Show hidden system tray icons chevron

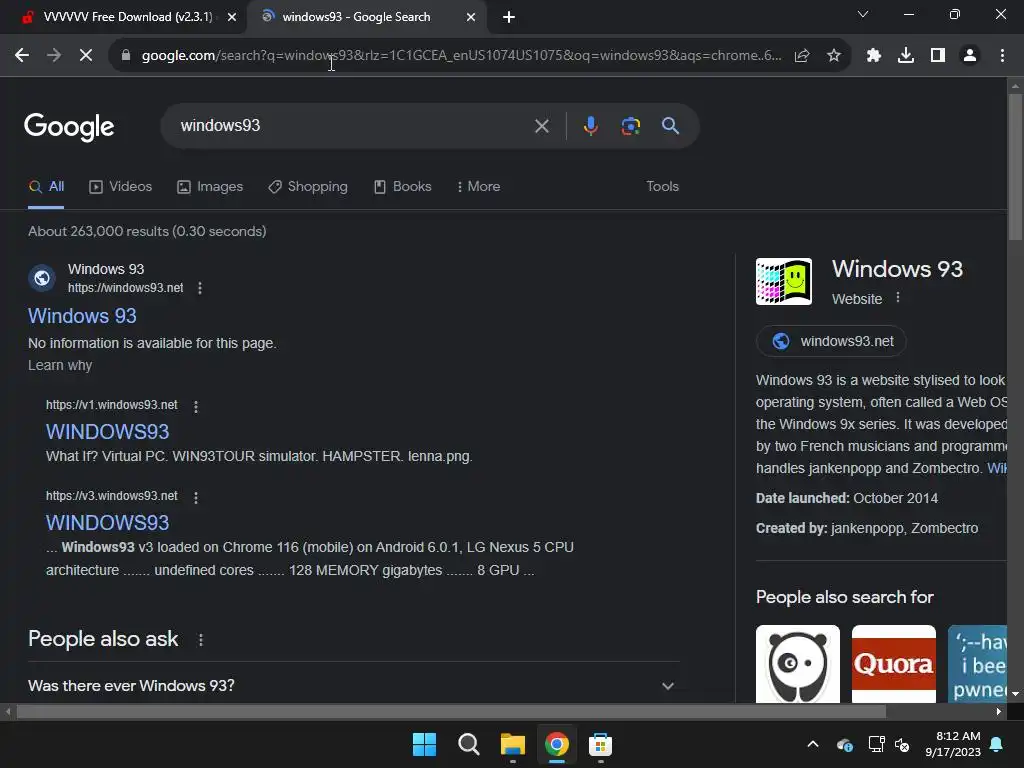click(x=813, y=744)
